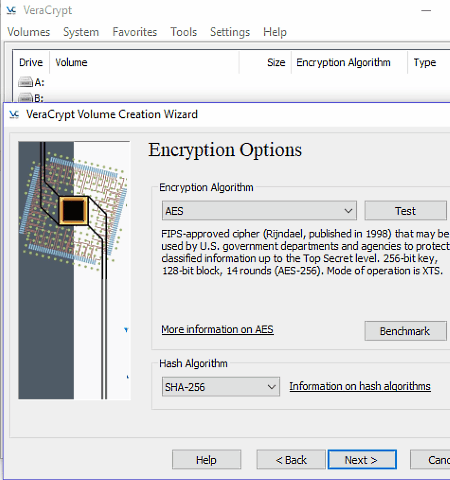The width and height of the screenshot is (450, 480).
Task: Open the Help menu in VeraCrypt
Action: point(275,32)
